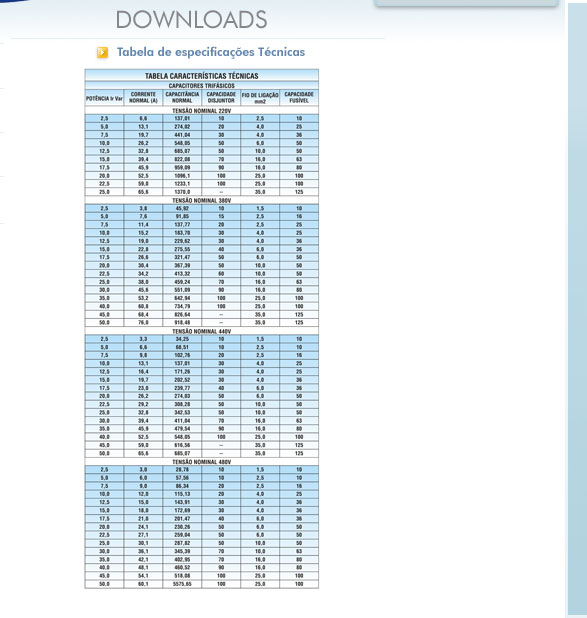
Task: Click capacitance cell '45,92'
Action: [182, 208]
